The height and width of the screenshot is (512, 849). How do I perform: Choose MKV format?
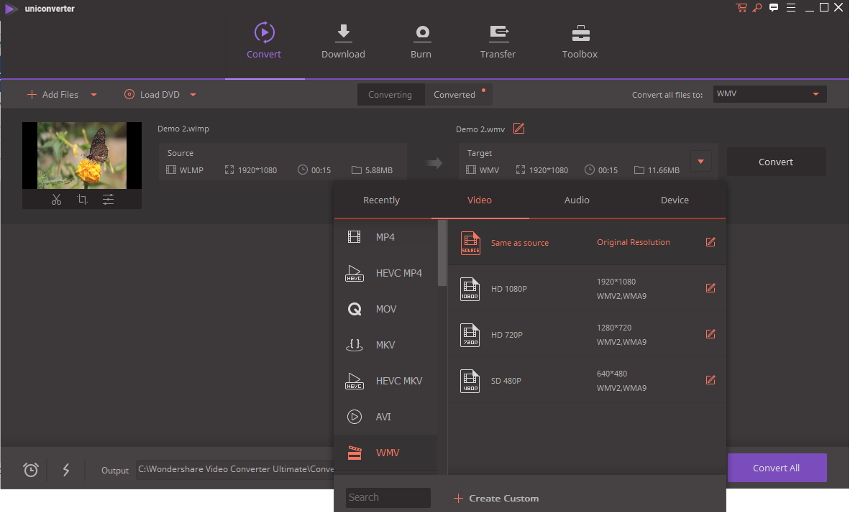[386, 345]
